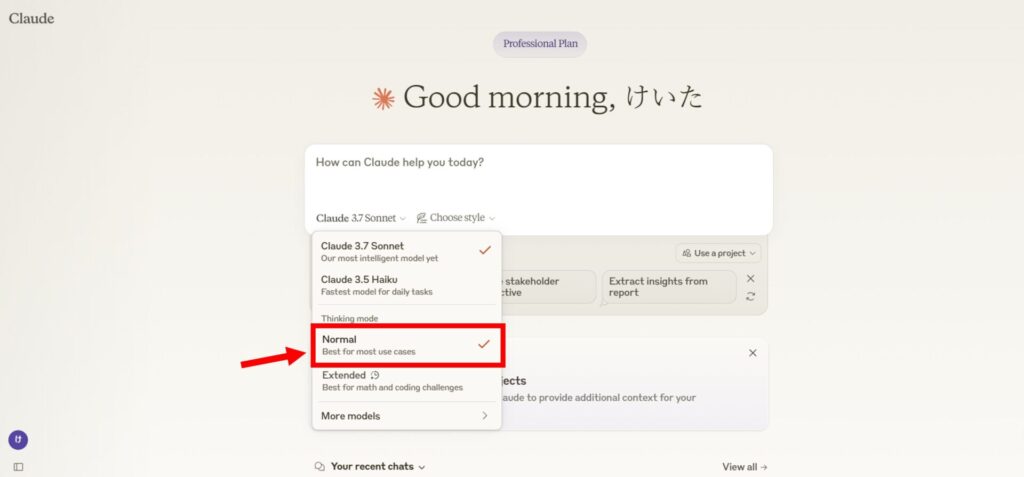This screenshot has height=477, width=1024.
Task: Choose Extended thinking mode
Action: point(407,381)
